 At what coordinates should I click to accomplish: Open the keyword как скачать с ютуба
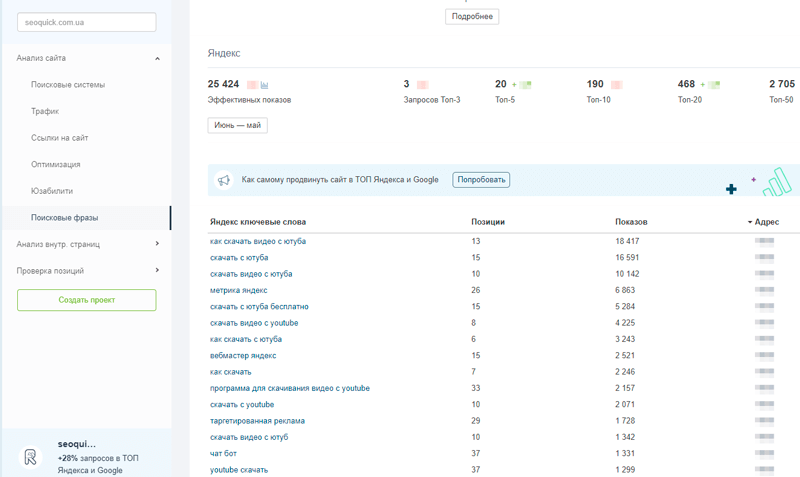tap(245, 339)
